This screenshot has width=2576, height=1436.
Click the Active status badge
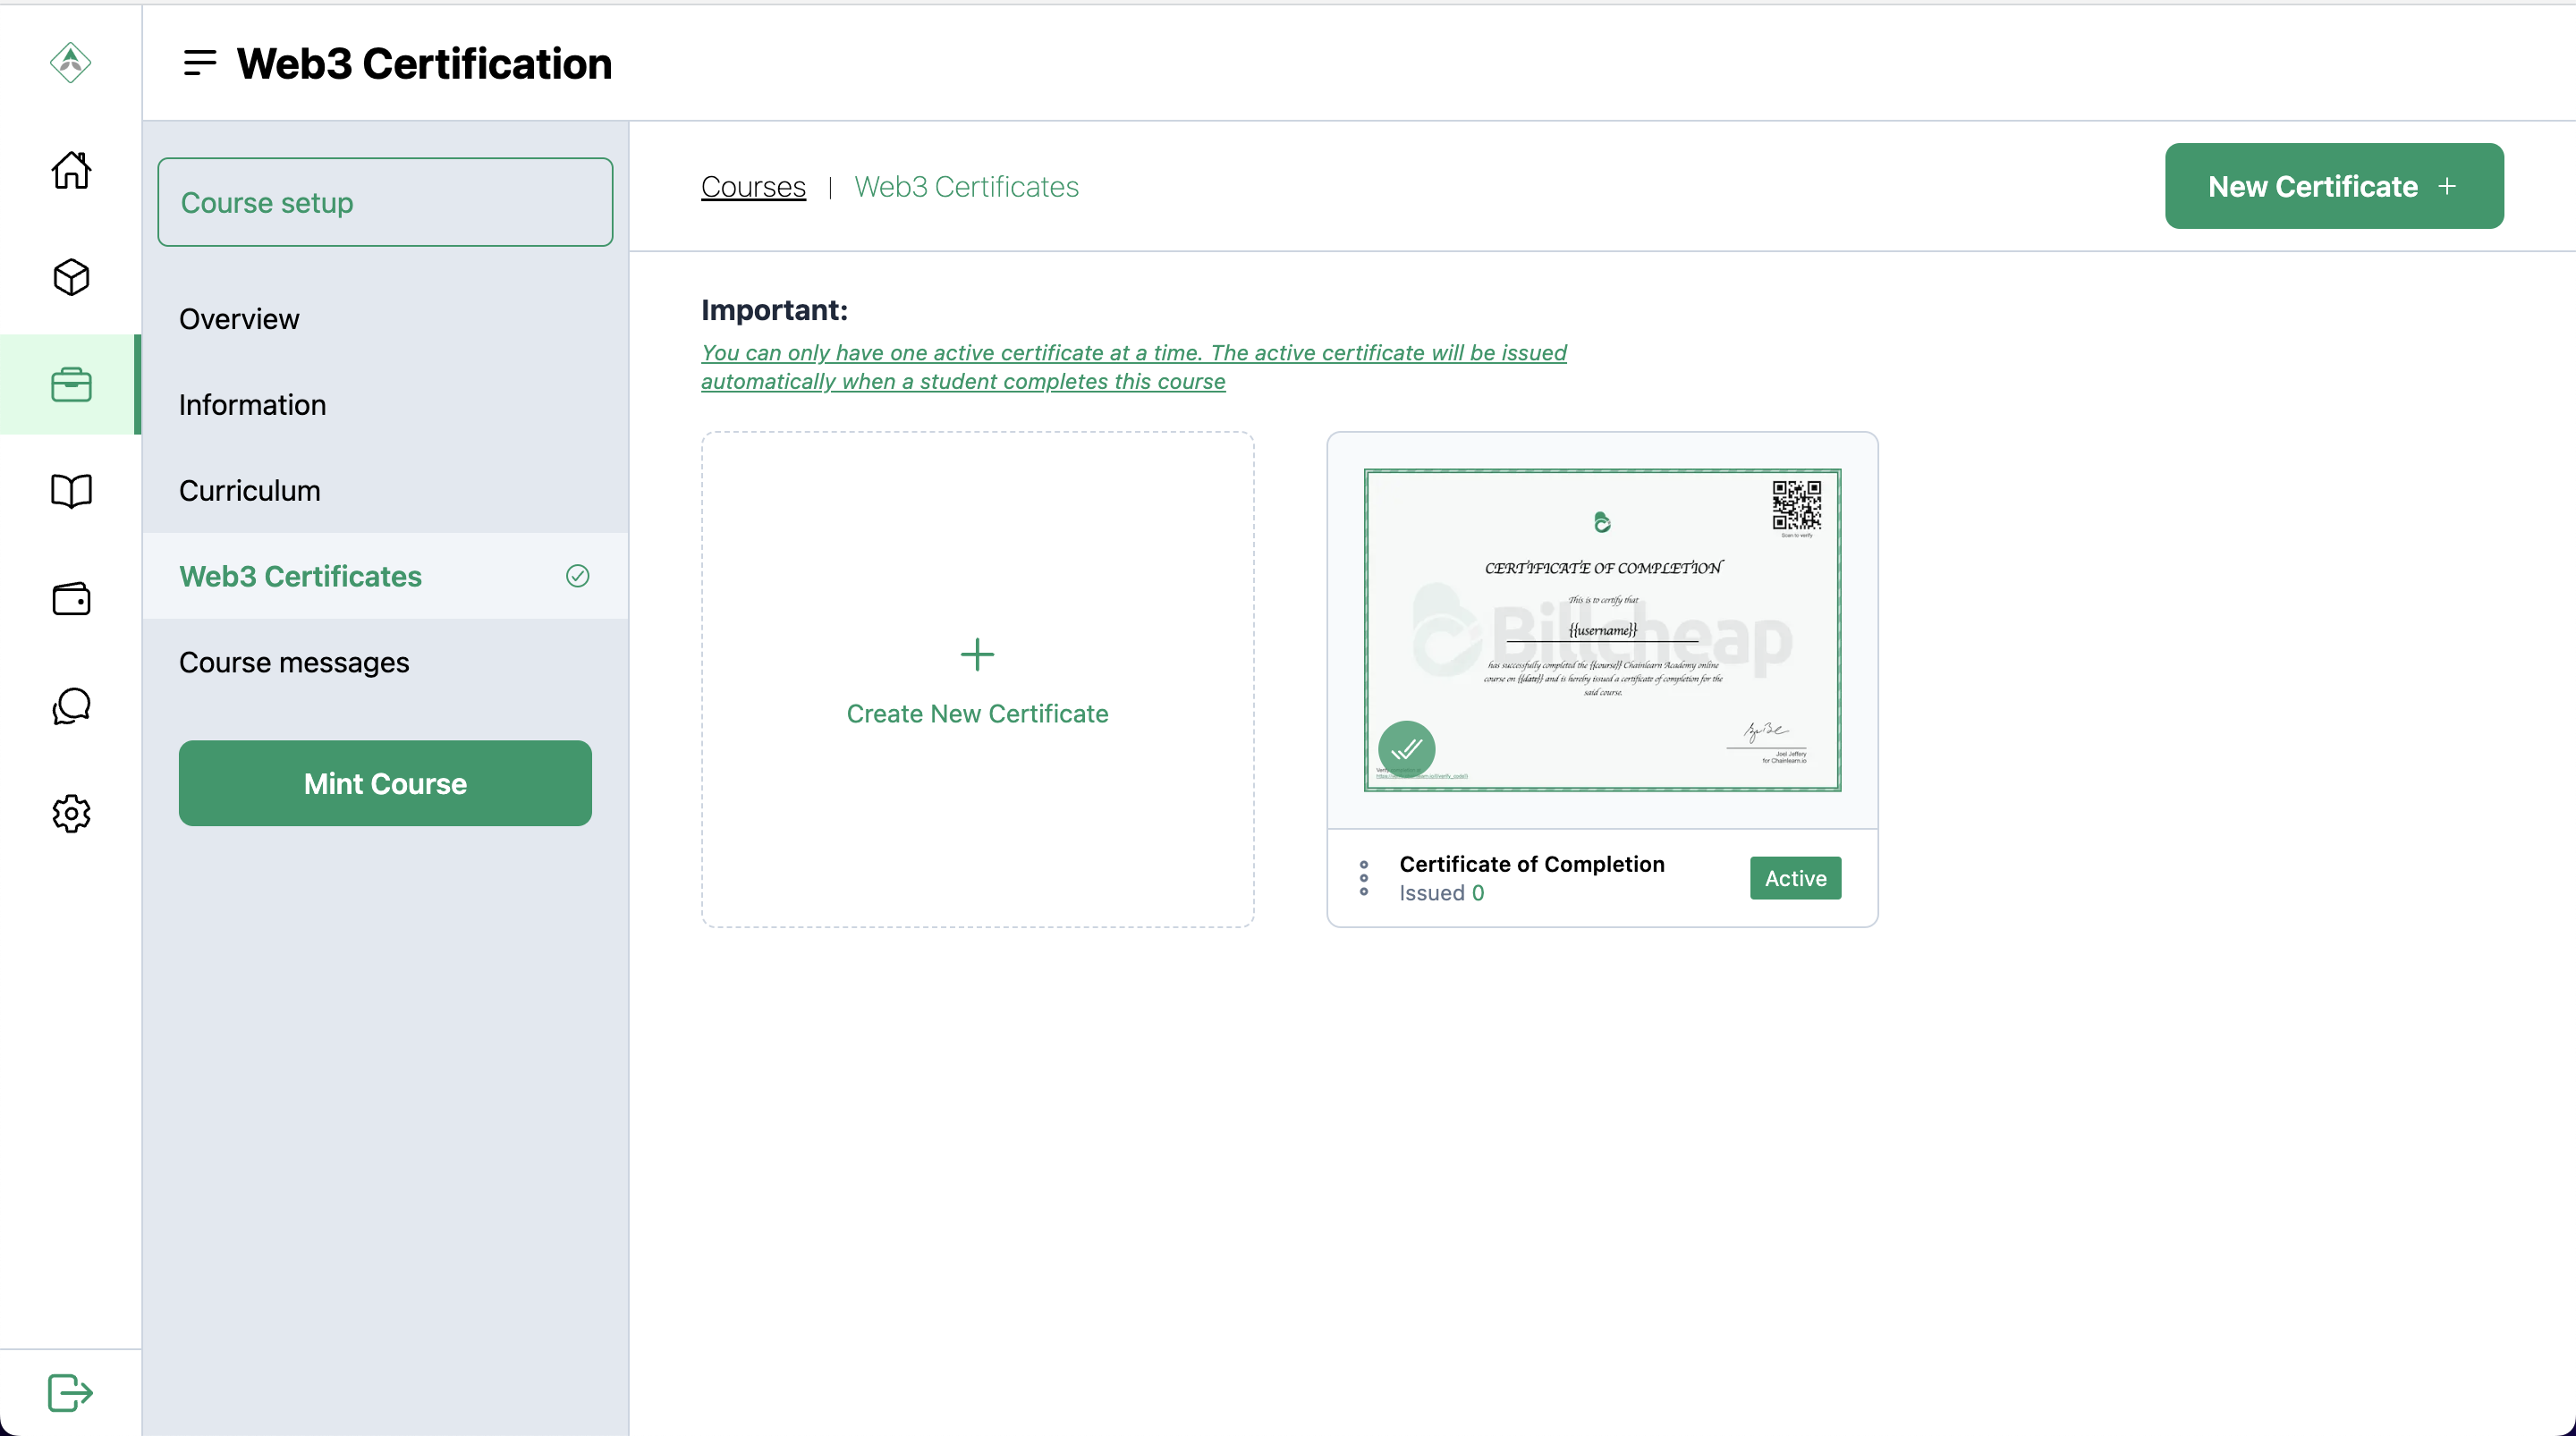(x=1795, y=878)
